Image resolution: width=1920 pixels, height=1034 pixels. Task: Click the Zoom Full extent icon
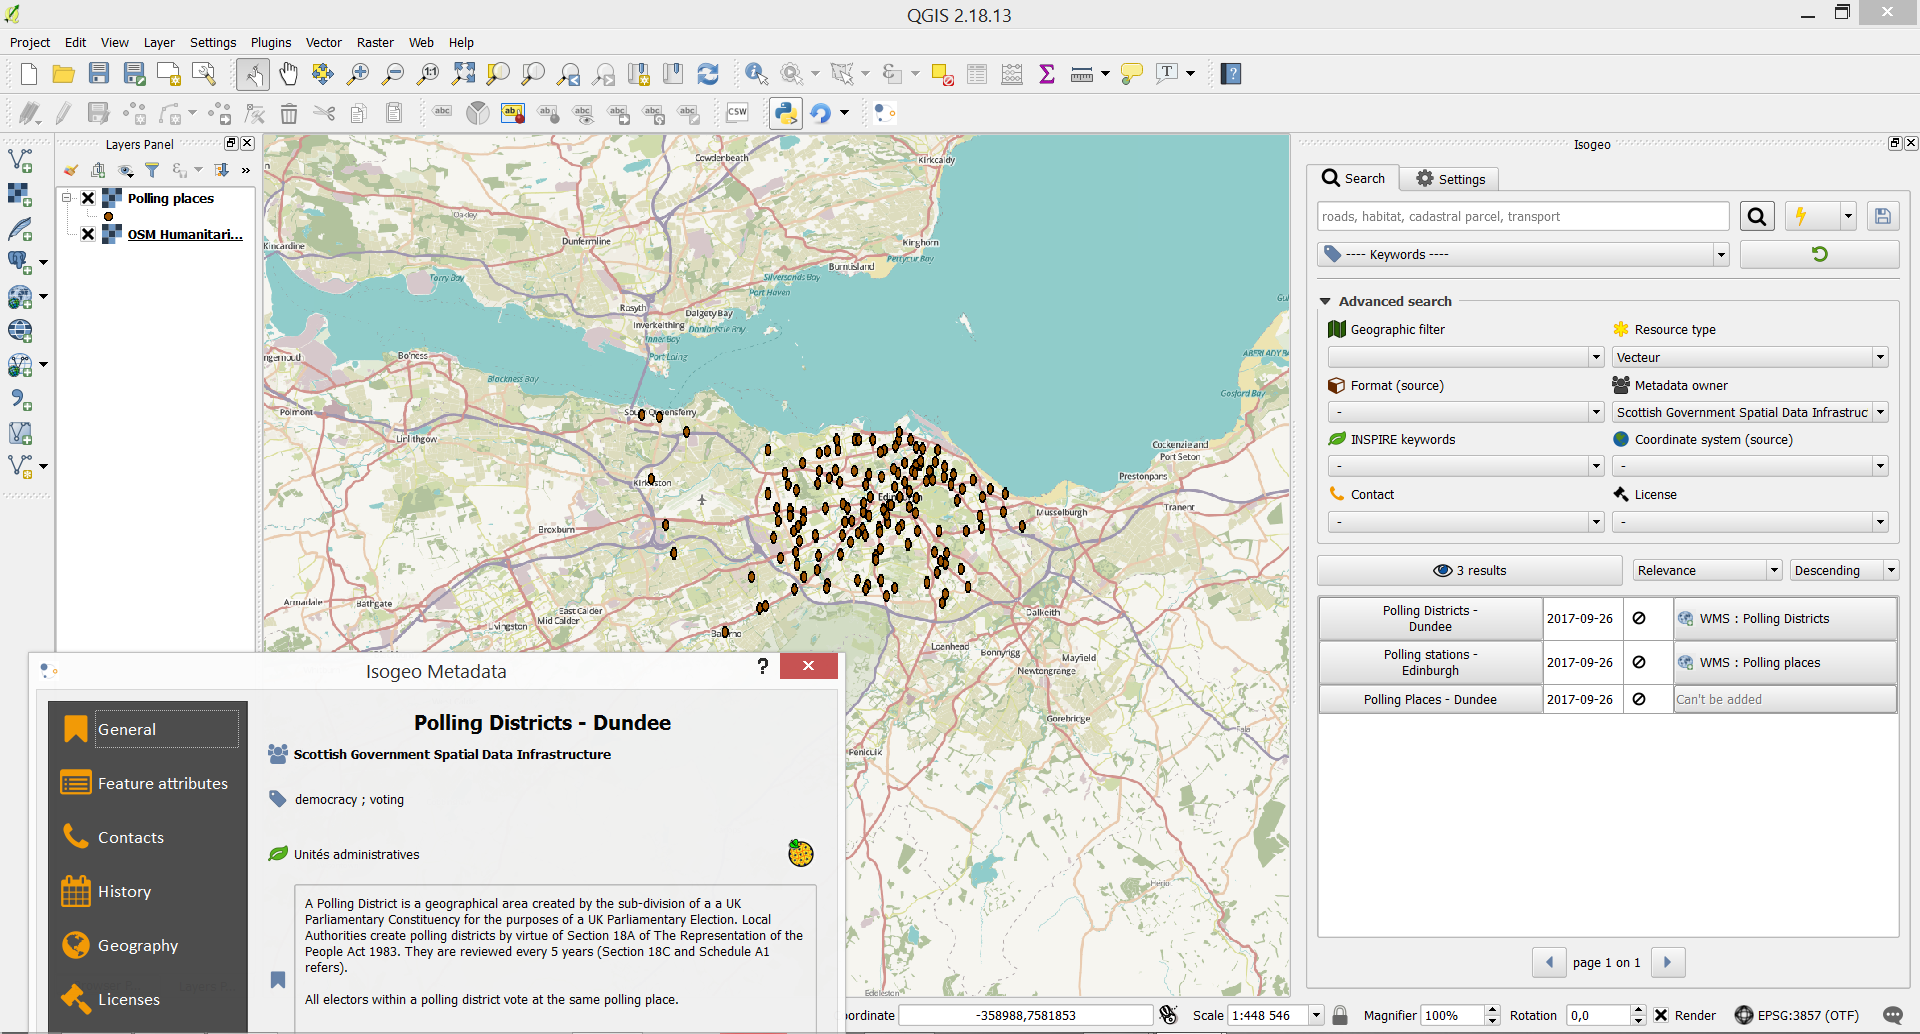[x=463, y=74]
